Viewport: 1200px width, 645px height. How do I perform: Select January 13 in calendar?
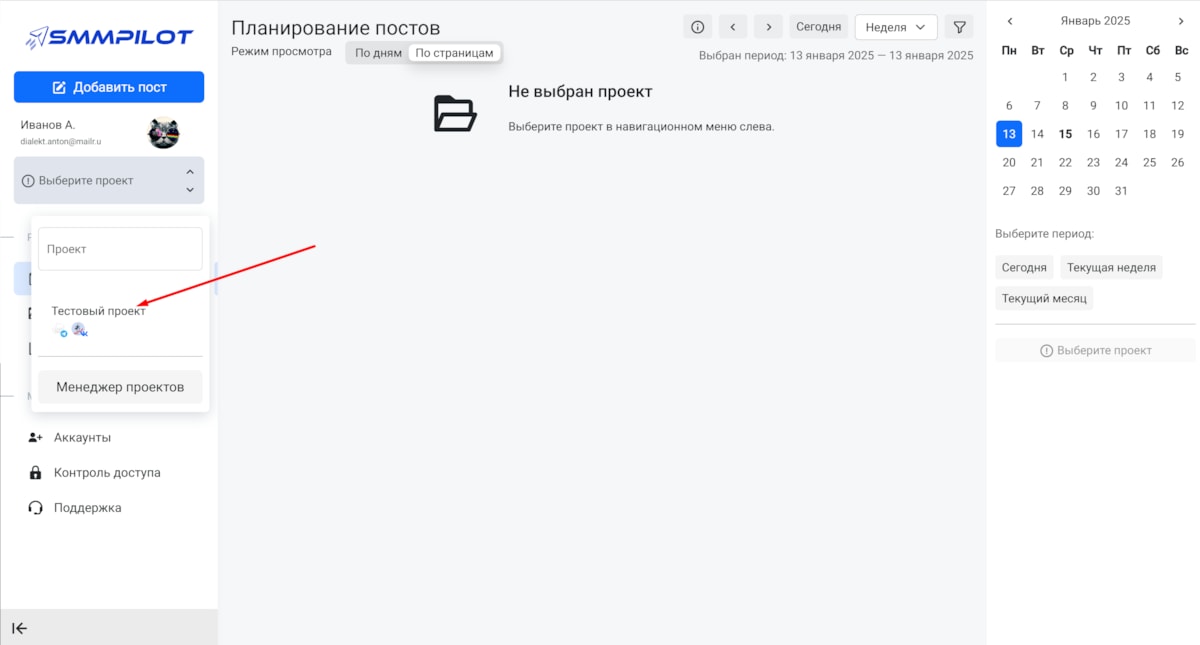[1009, 134]
